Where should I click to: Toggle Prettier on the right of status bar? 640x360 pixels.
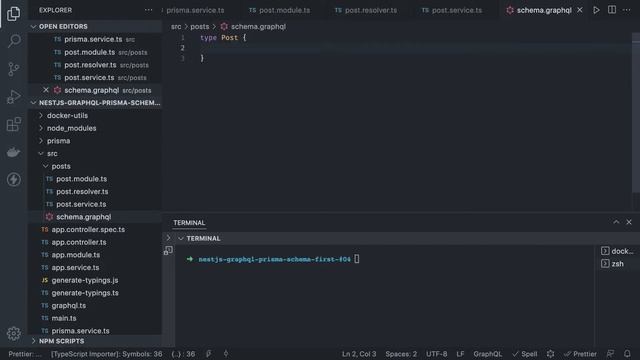point(580,354)
